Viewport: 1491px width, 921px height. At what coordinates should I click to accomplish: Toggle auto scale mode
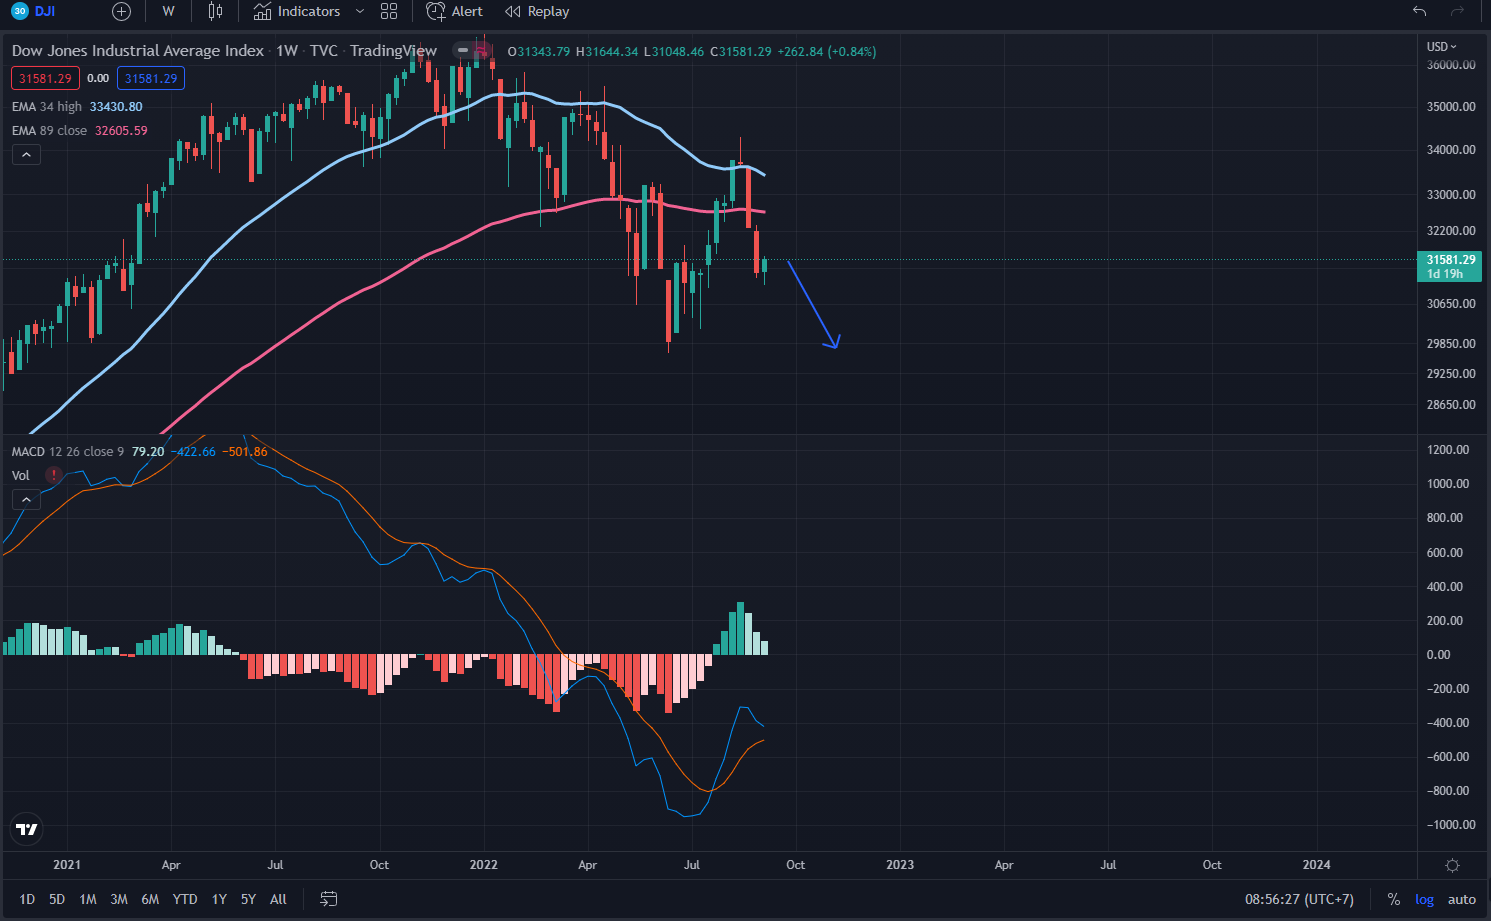pos(1461,899)
